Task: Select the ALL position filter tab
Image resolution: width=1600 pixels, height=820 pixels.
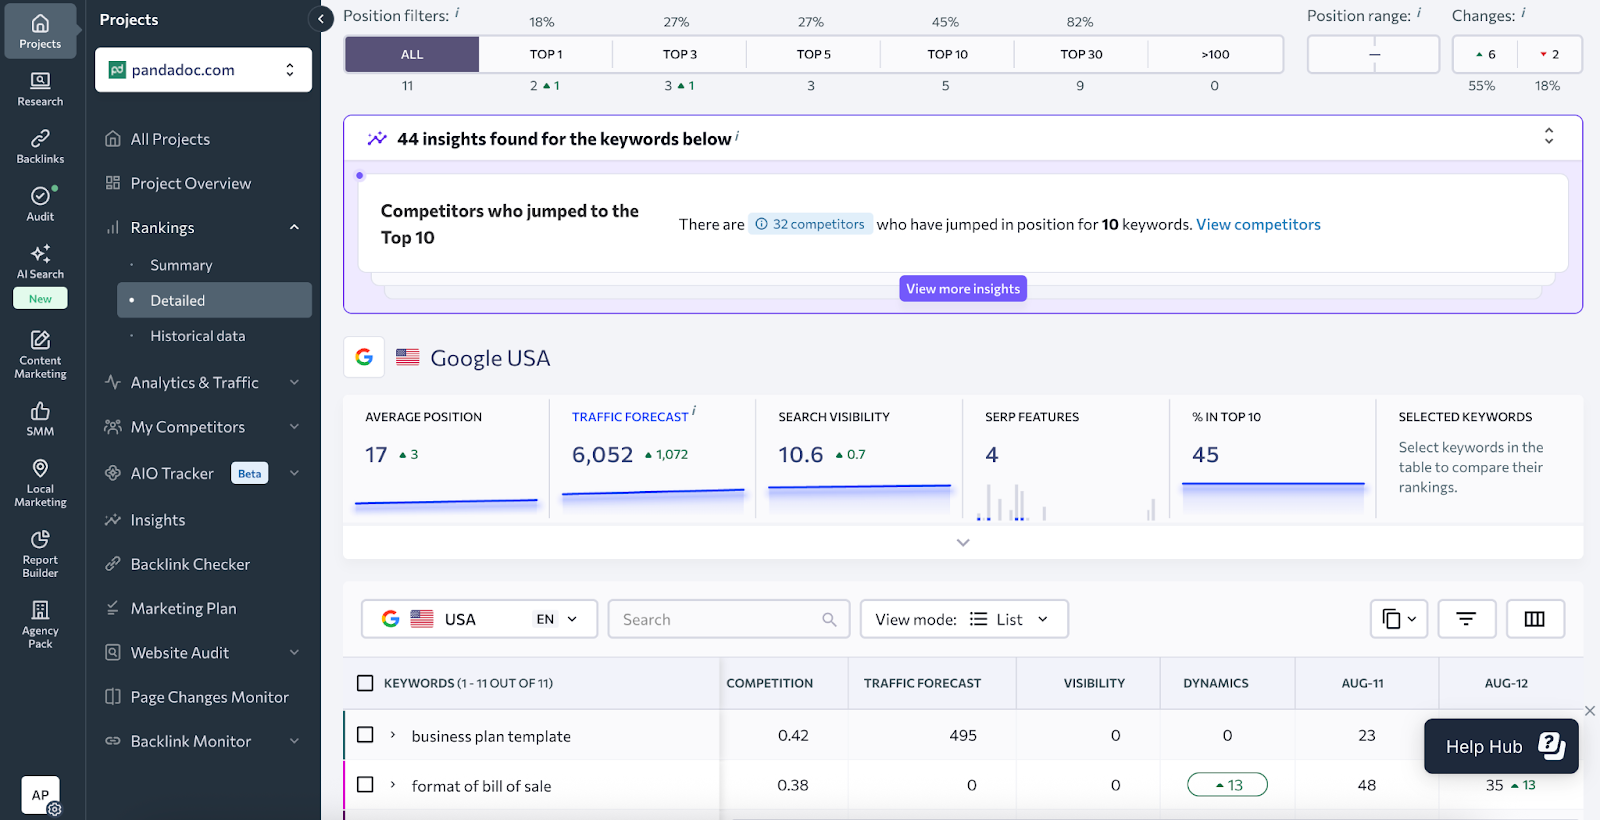Action: (x=412, y=54)
